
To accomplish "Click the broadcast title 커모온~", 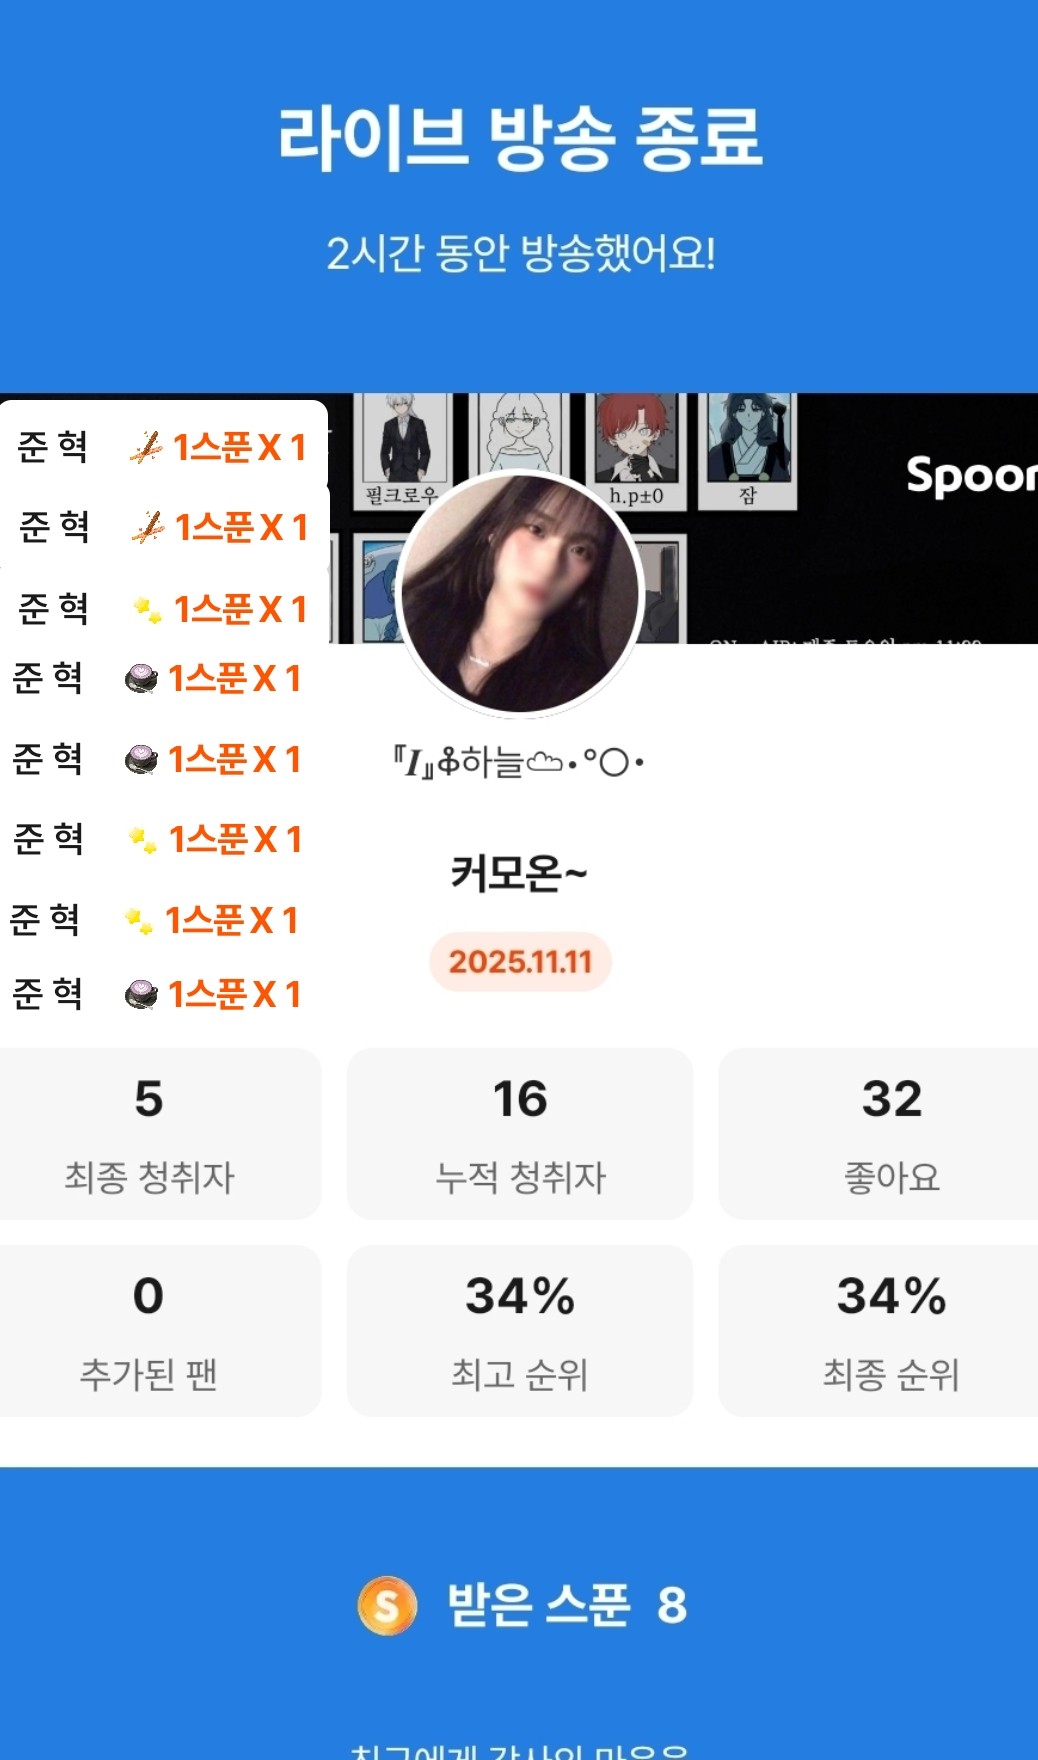I will coord(519,874).
